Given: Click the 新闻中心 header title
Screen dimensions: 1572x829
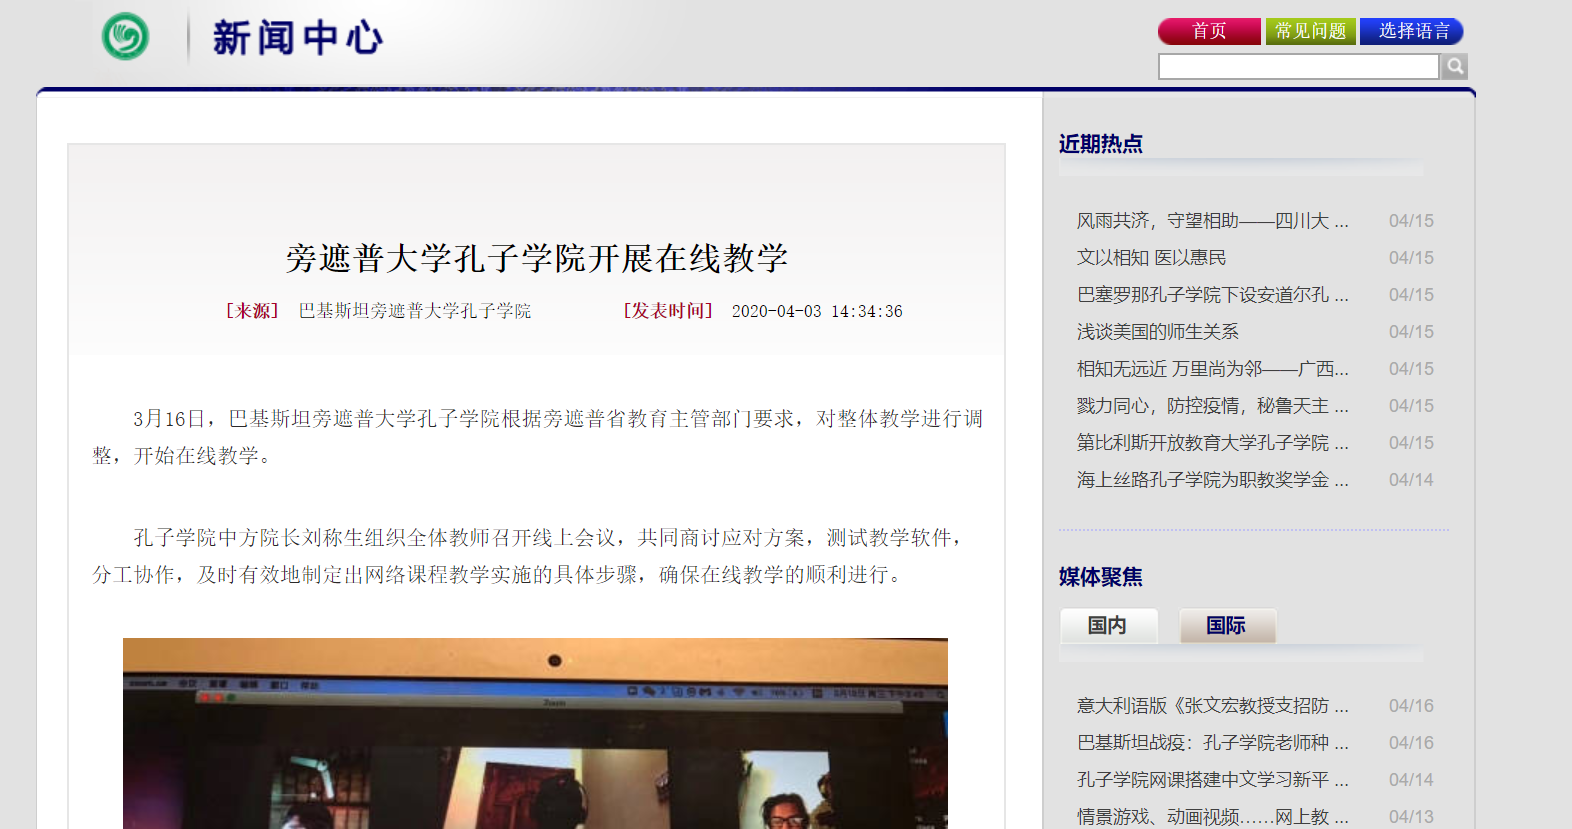Looking at the screenshot, I should (298, 38).
